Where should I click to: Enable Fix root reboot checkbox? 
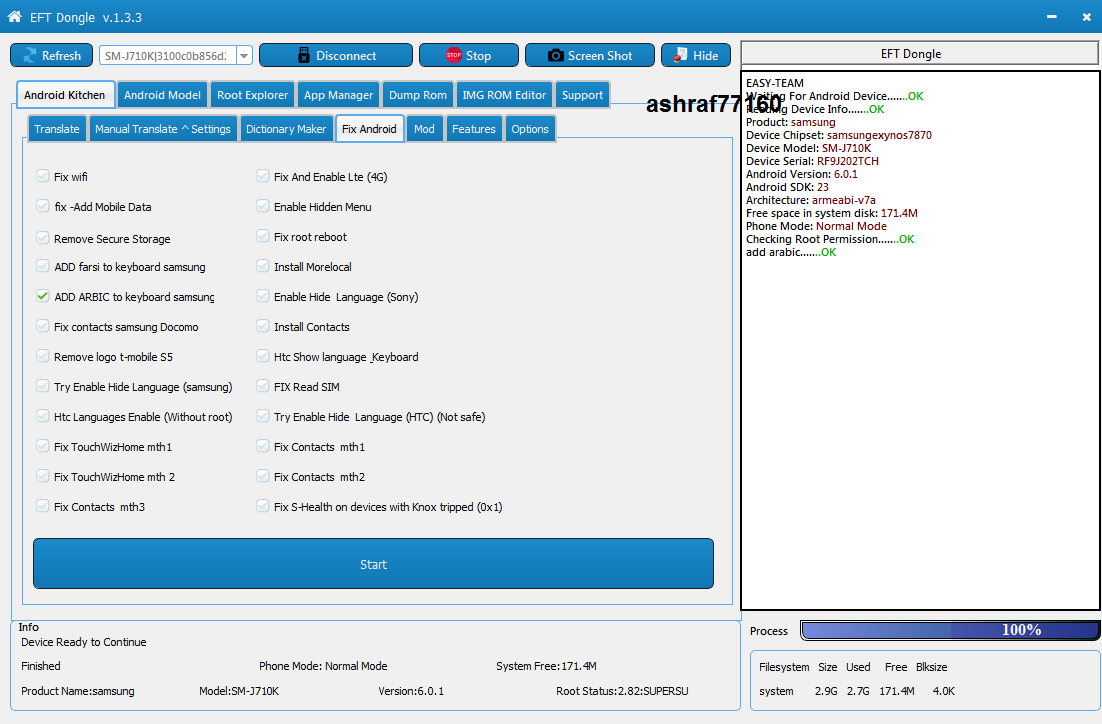[x=263, y=235]
